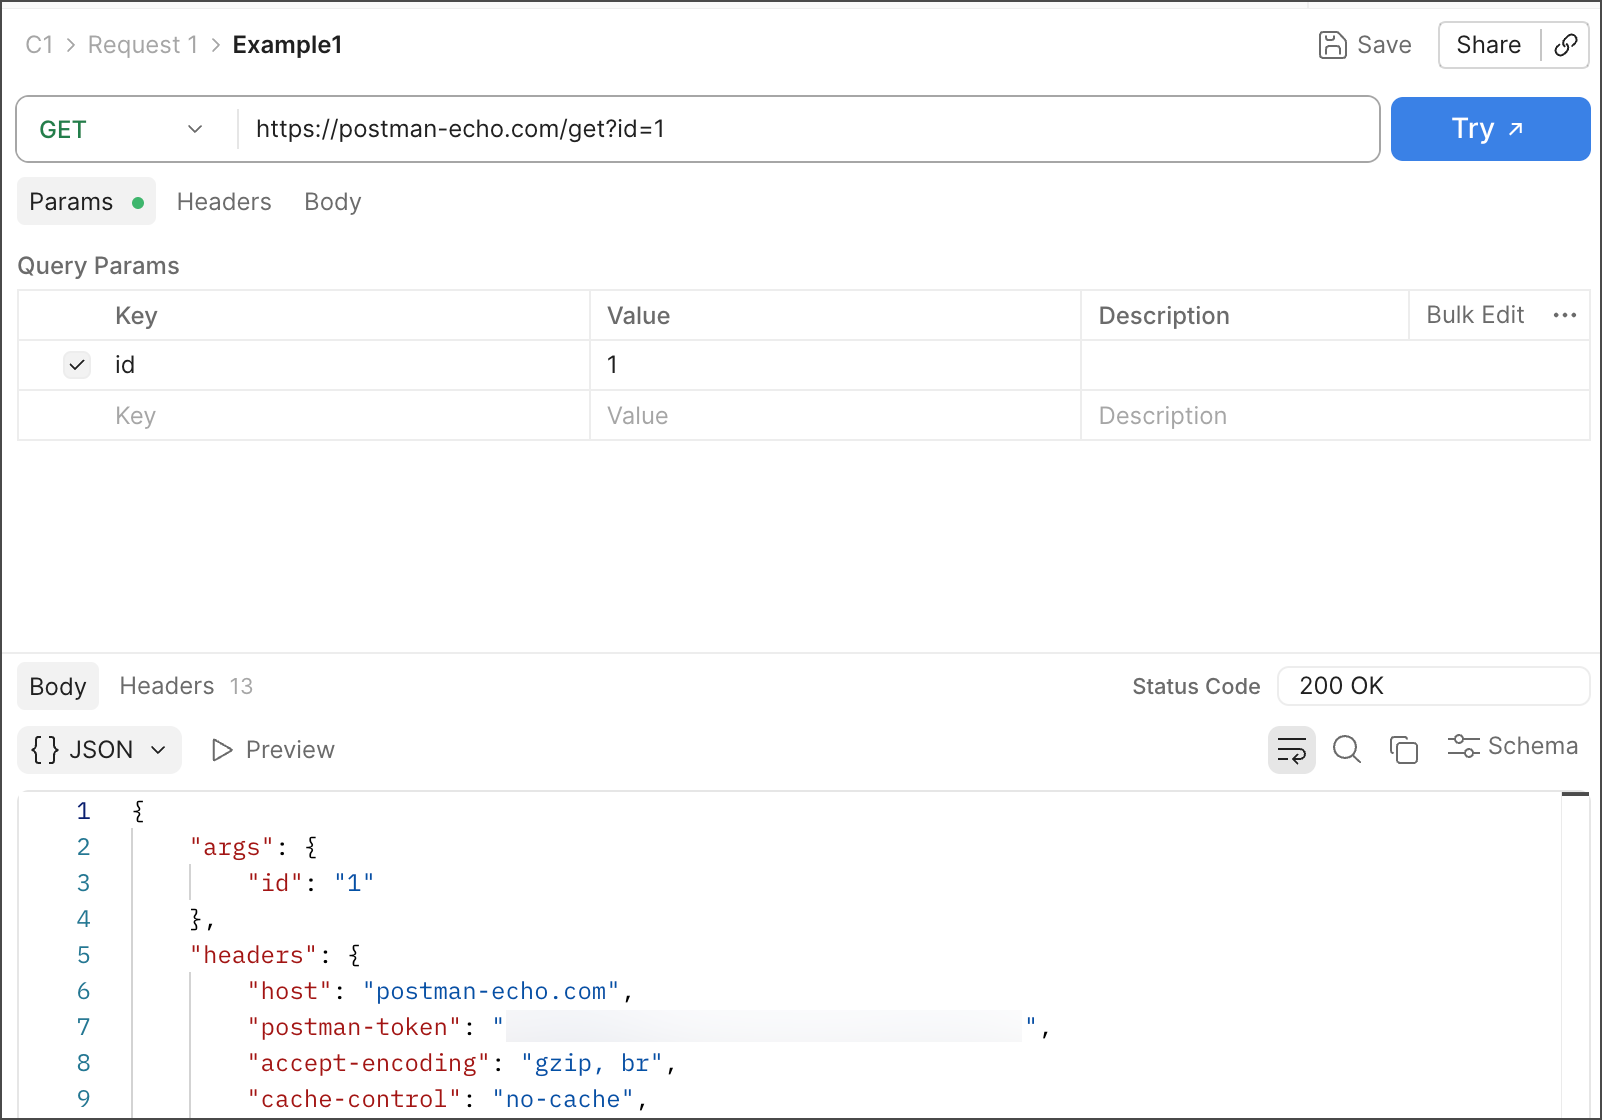Screen dimensions: 1602x1120
Task: Open the JSON format dropdown
Action: [x=99, y=750]
